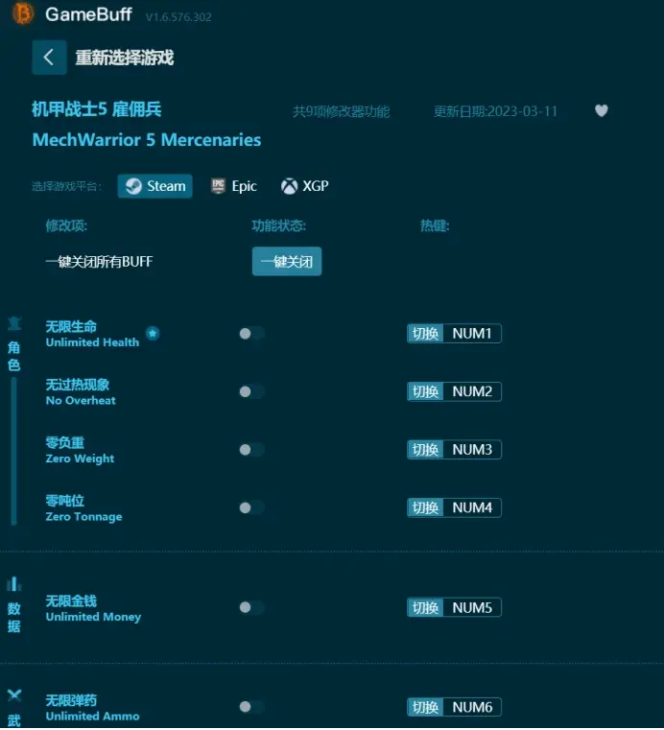This screenshot has height=730, width=664.
Task: Click 重新选择游戏 to reselect game
Action: pos(124,58)
